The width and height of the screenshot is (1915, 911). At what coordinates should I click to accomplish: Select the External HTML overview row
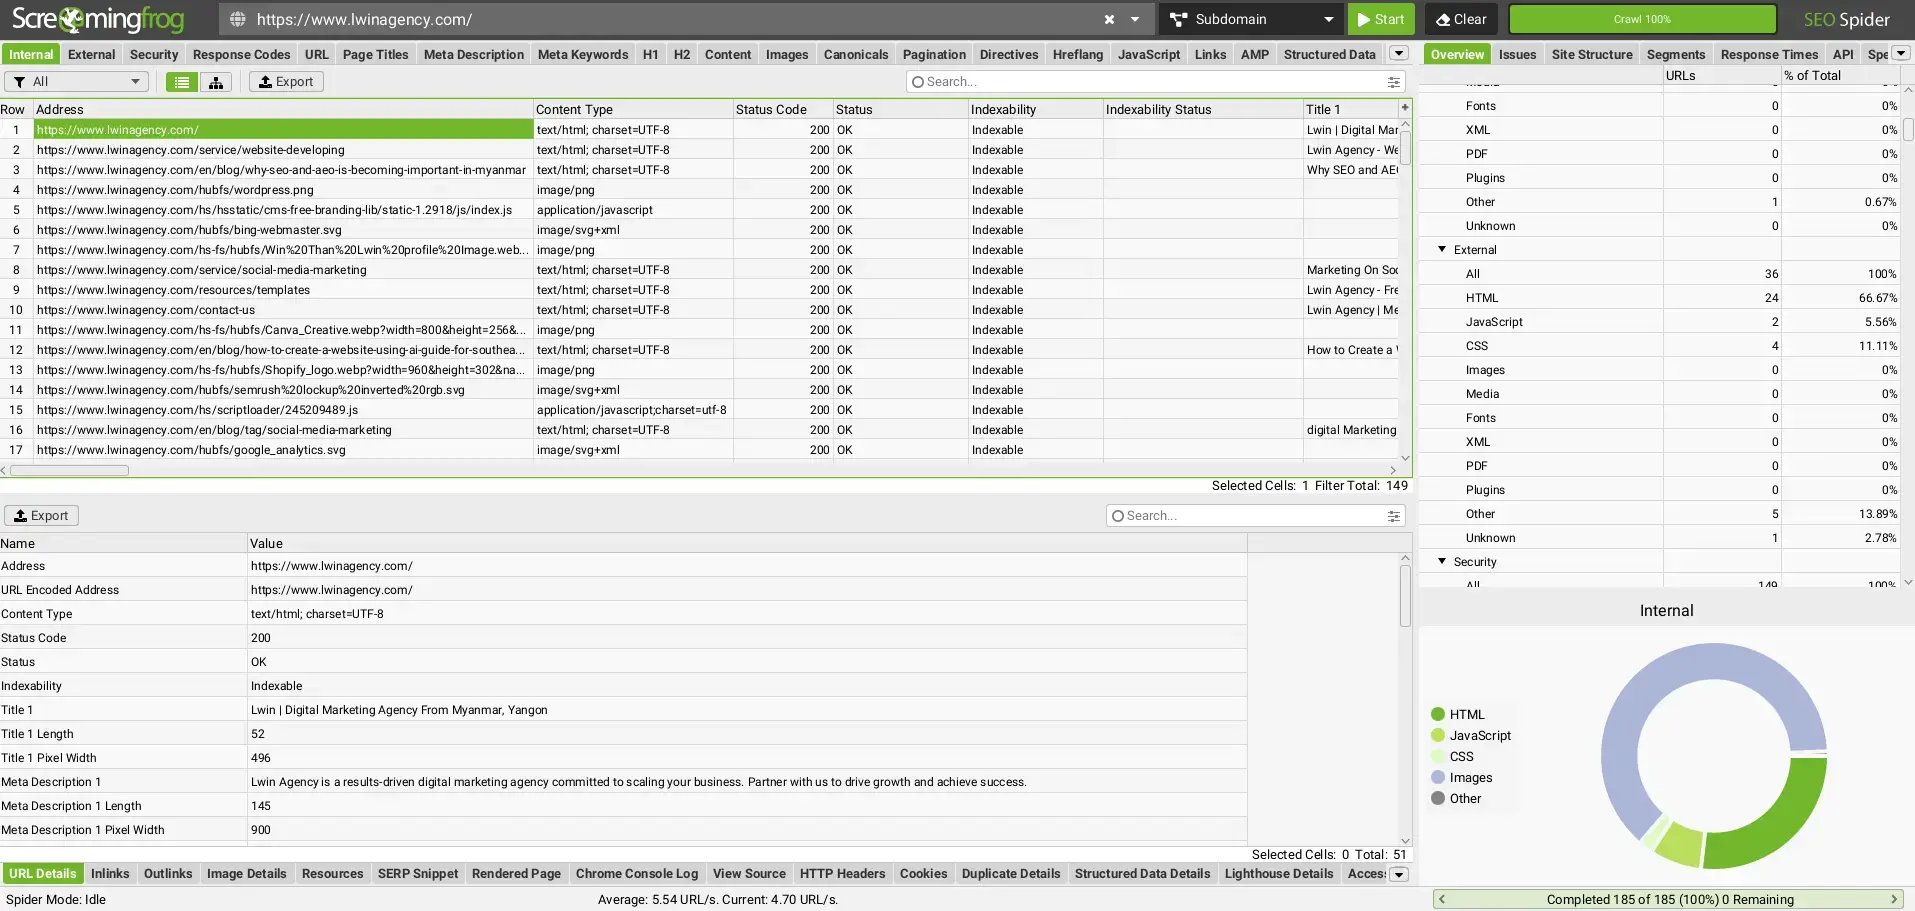(1660, 298)
